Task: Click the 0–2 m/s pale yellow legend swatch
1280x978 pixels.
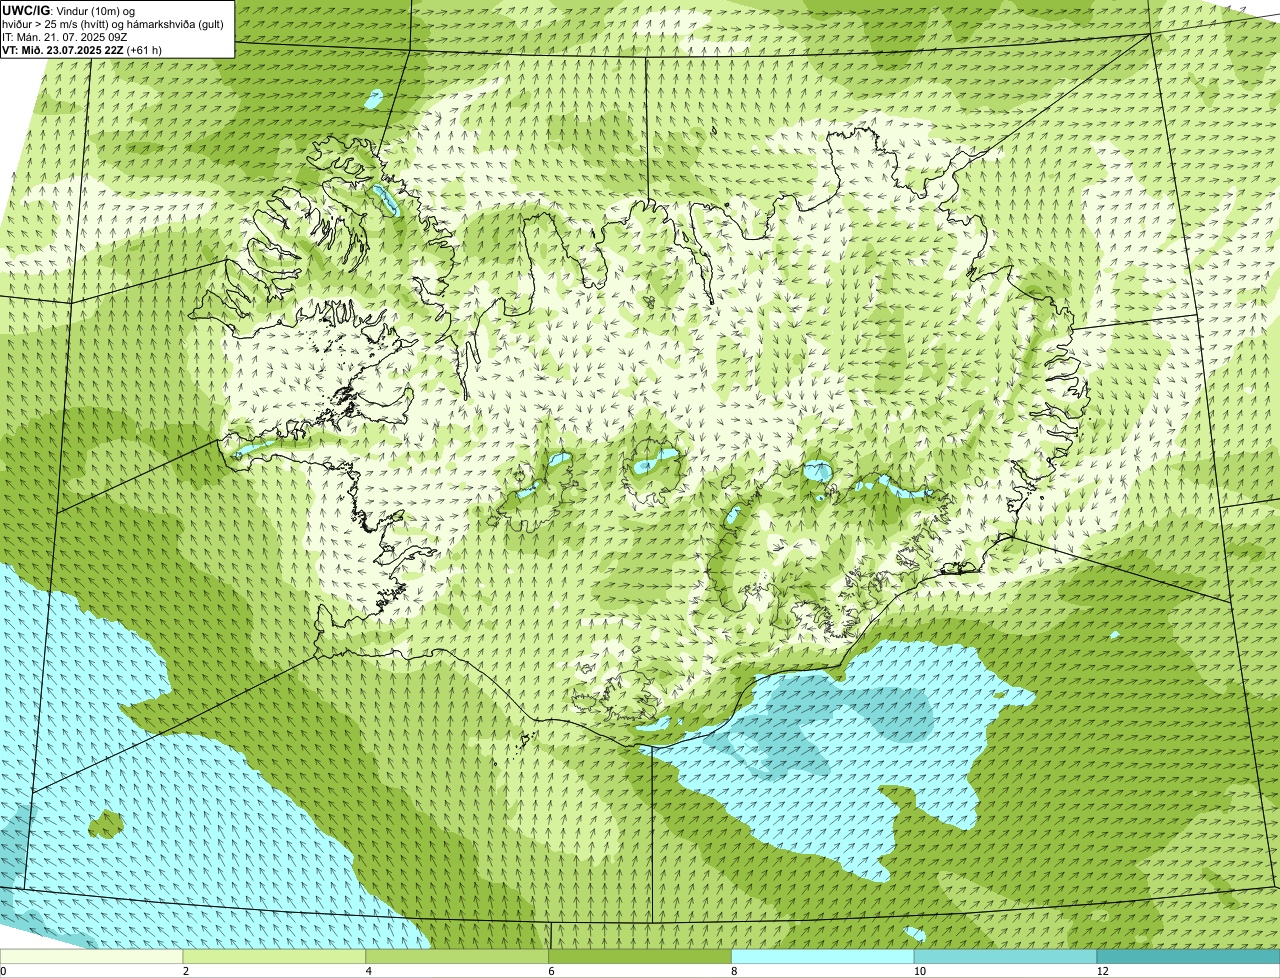Action: pos(92,957)
